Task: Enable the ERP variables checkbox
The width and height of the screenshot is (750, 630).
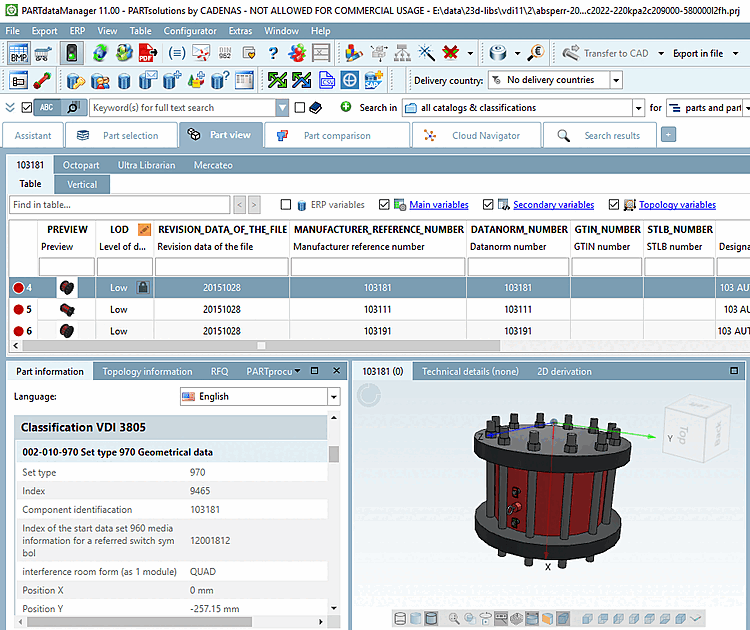Action: click(287, 205)
